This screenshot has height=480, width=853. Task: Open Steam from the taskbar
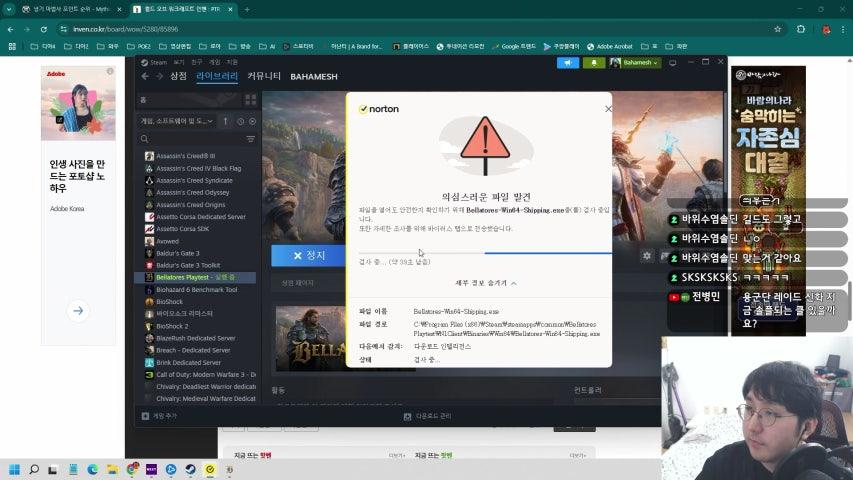click(190, 469)
